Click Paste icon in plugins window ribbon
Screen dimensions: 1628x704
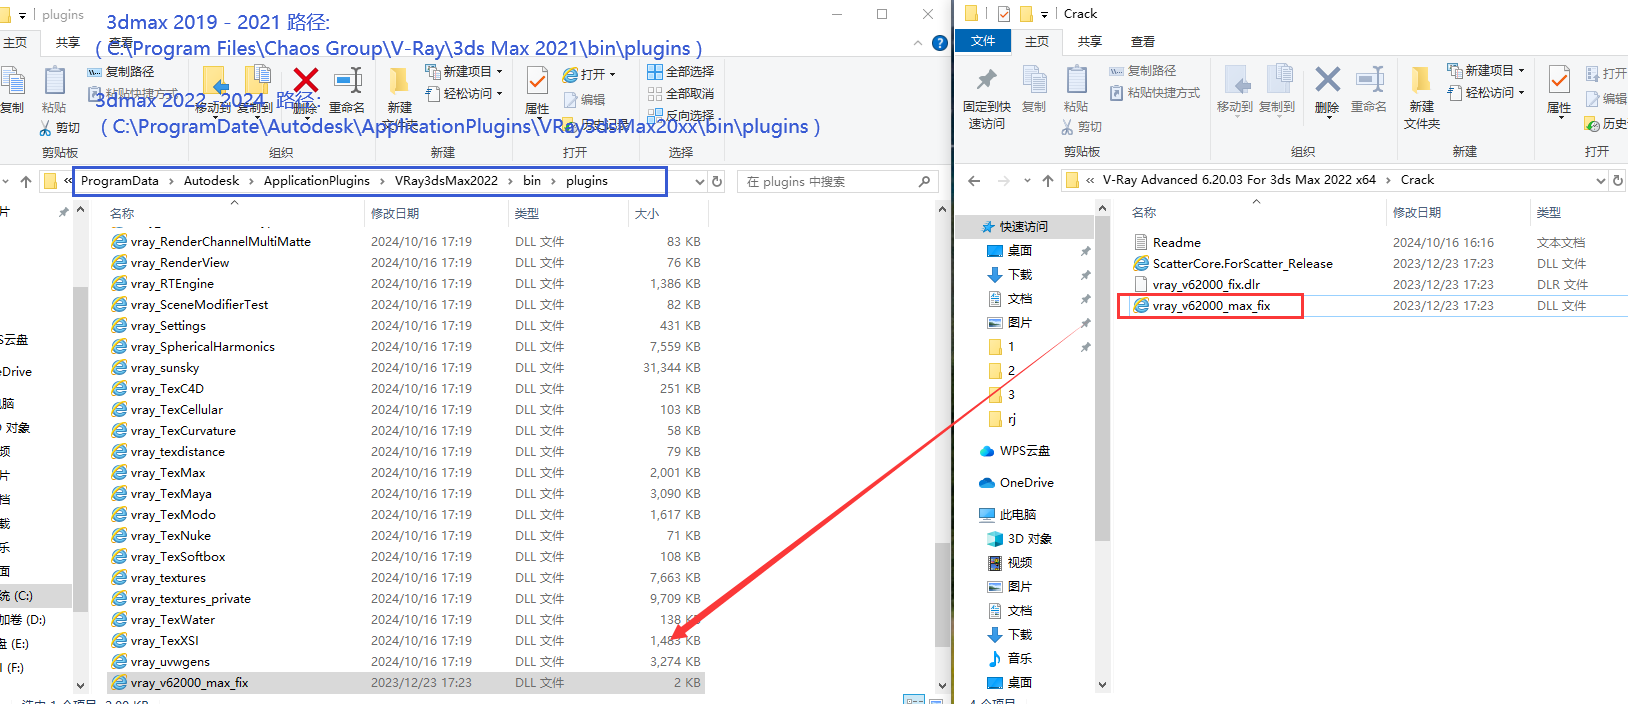pos(54,81)
